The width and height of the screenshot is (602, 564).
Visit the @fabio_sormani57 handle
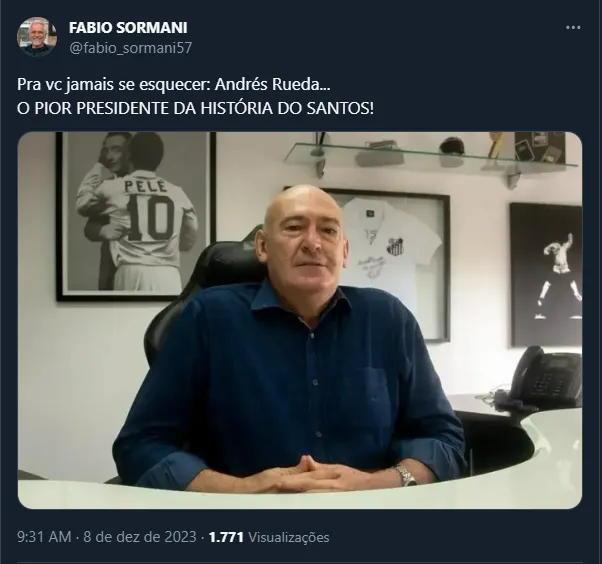click(x=130, y=48)
